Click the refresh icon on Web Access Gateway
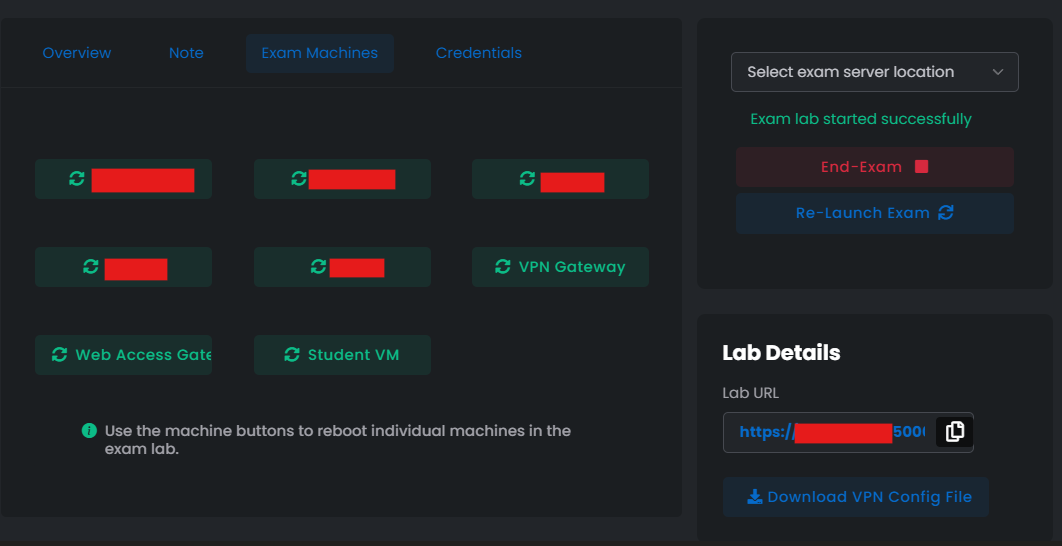 [x=59, y=355]
